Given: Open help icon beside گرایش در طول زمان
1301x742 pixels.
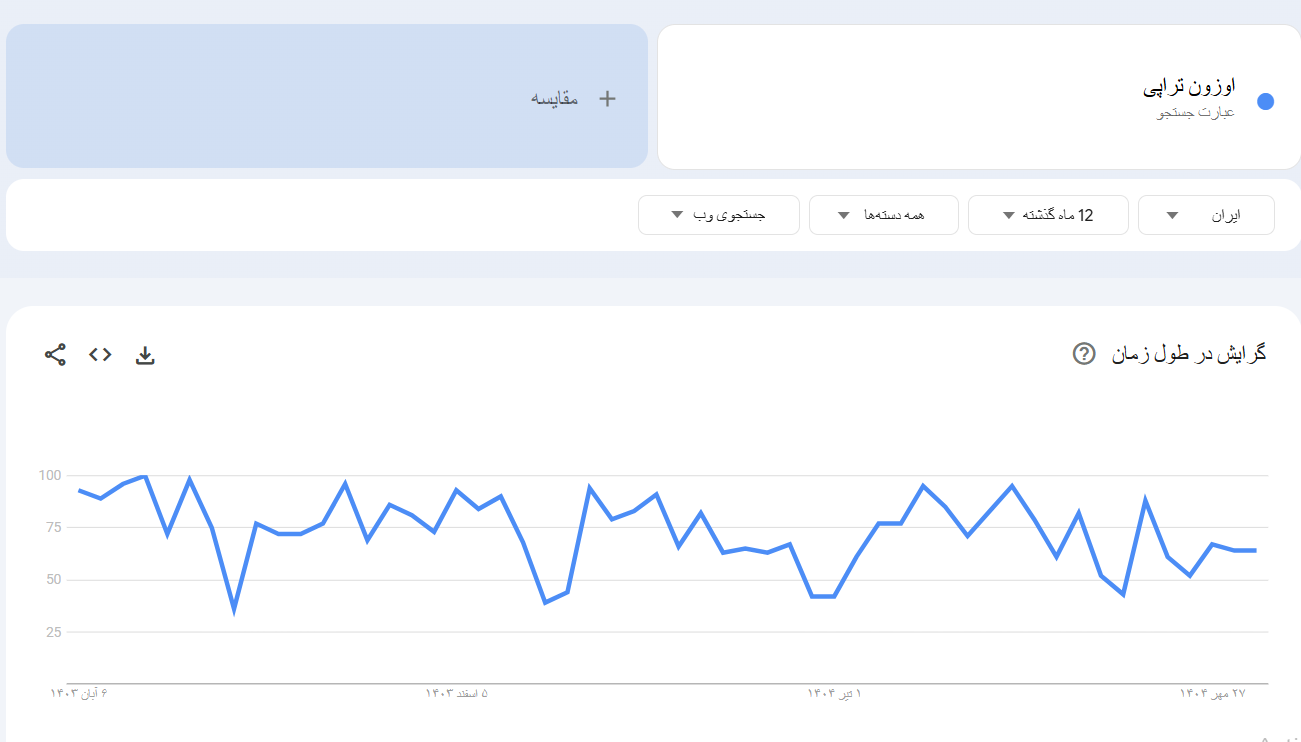Looking at the screenshot, I should (x=1084, y=353).
